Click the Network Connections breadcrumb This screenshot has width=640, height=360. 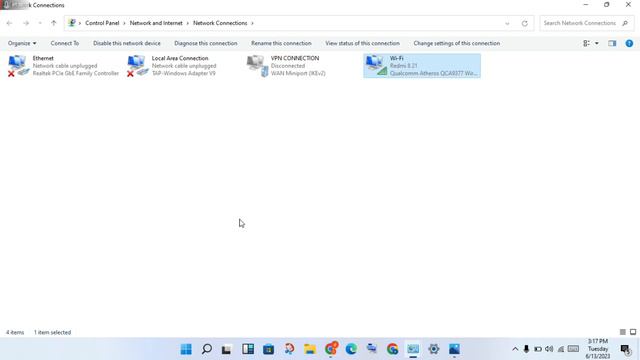pyautogui.click(x=220, y=23)
